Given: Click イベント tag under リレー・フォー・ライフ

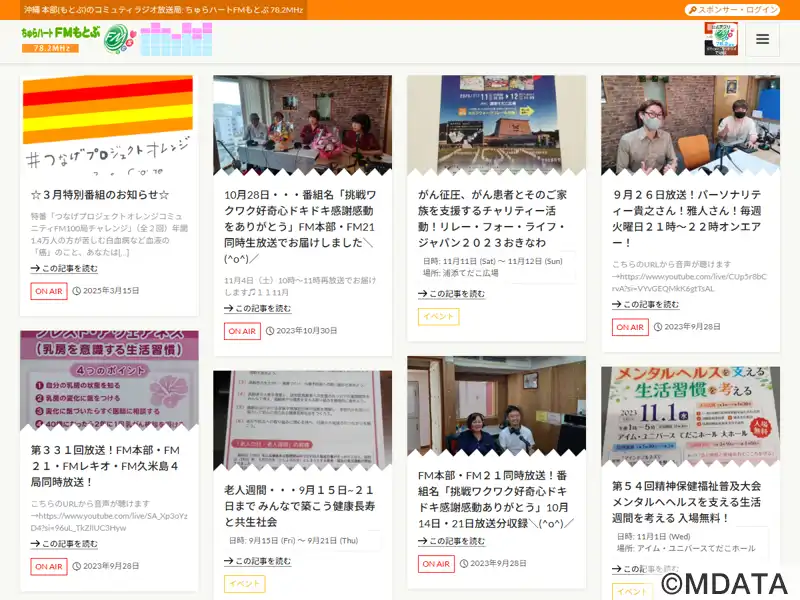Looking at the screenshot, I should point(438,316).
